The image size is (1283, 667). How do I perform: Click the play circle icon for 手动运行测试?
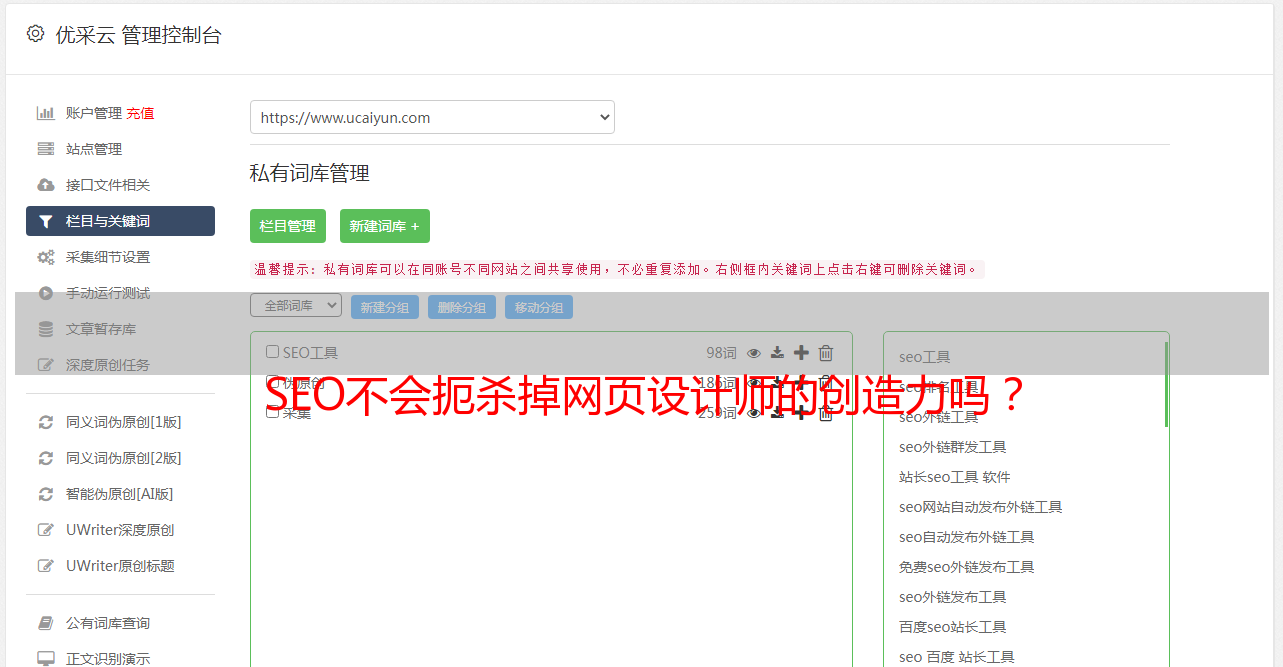tap(45, 293)
